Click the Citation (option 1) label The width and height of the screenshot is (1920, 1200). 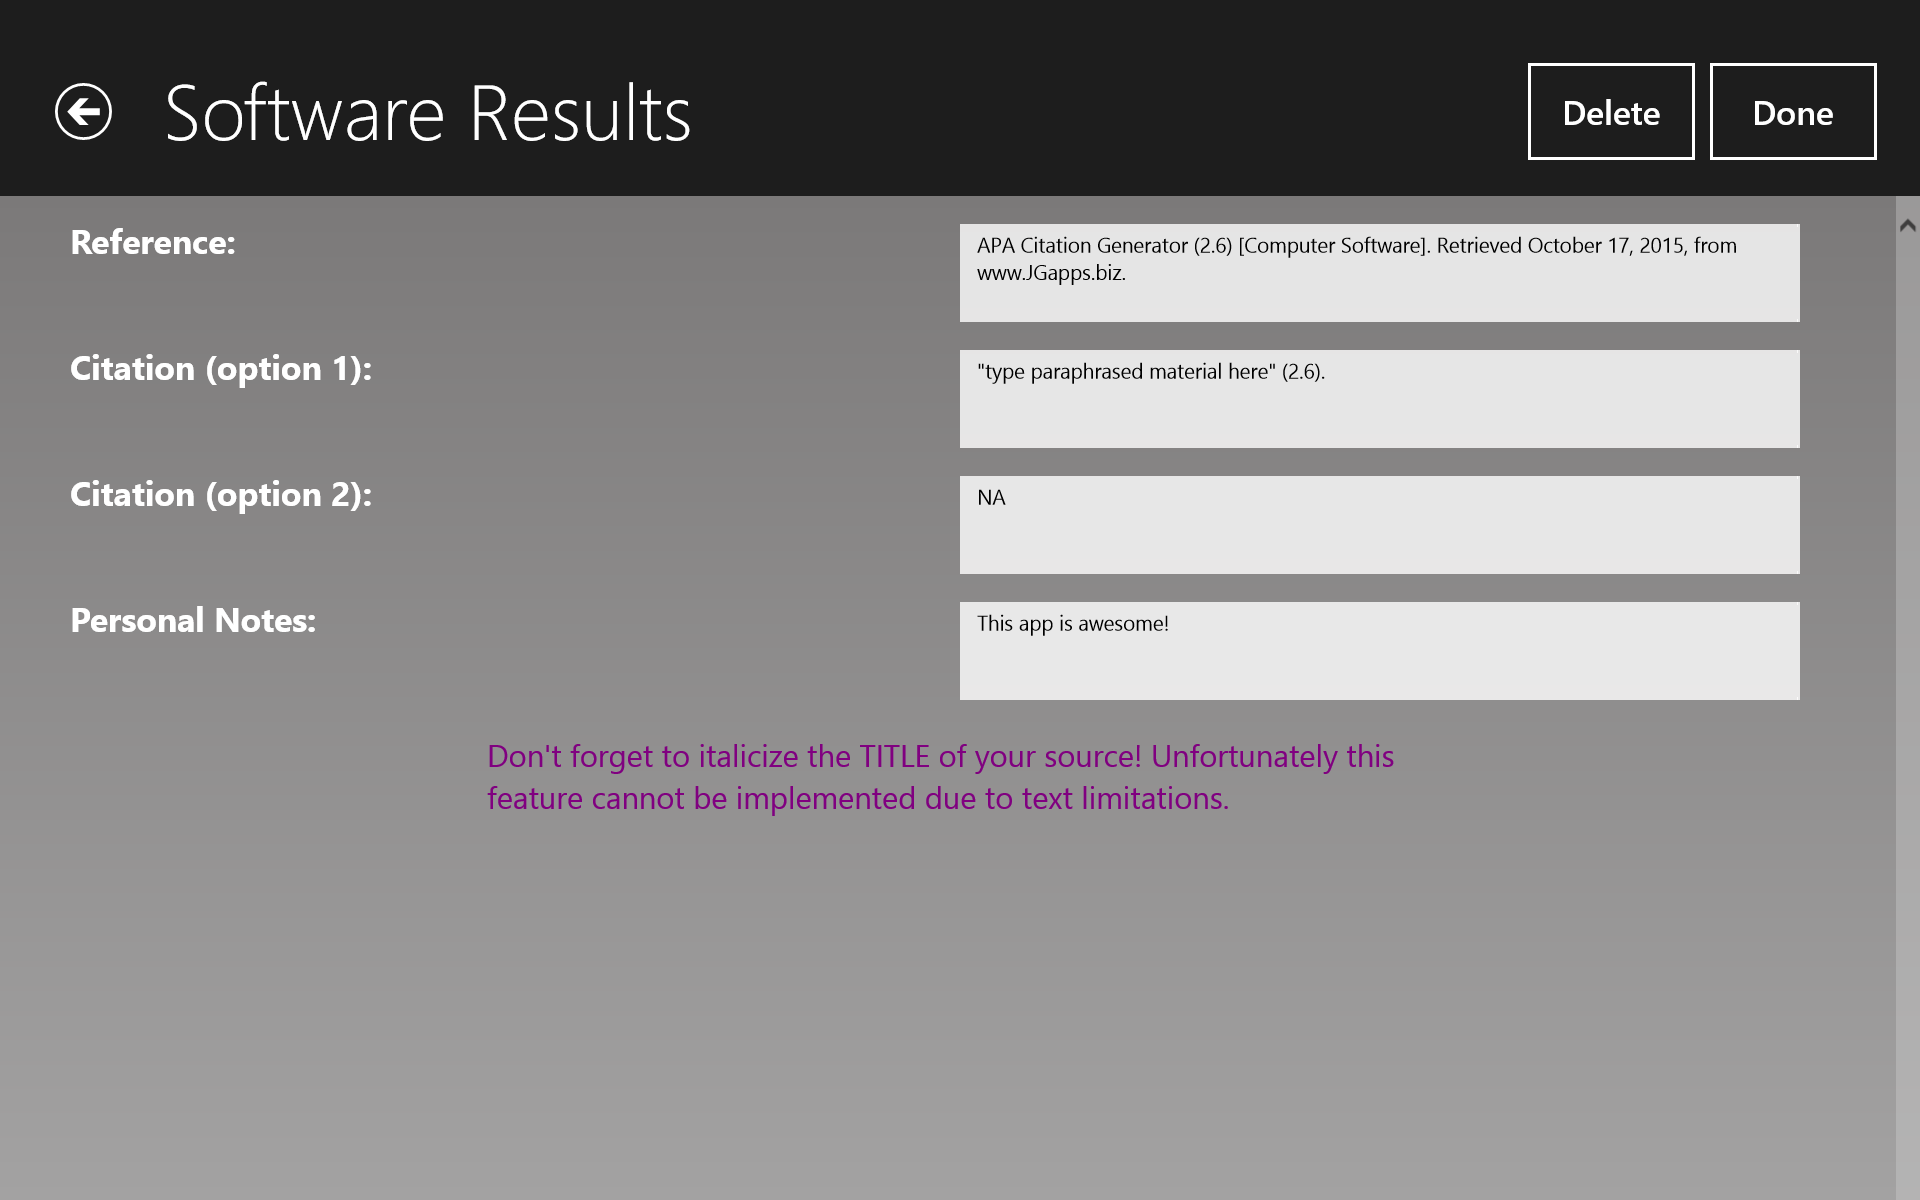(x=221, y=369)
